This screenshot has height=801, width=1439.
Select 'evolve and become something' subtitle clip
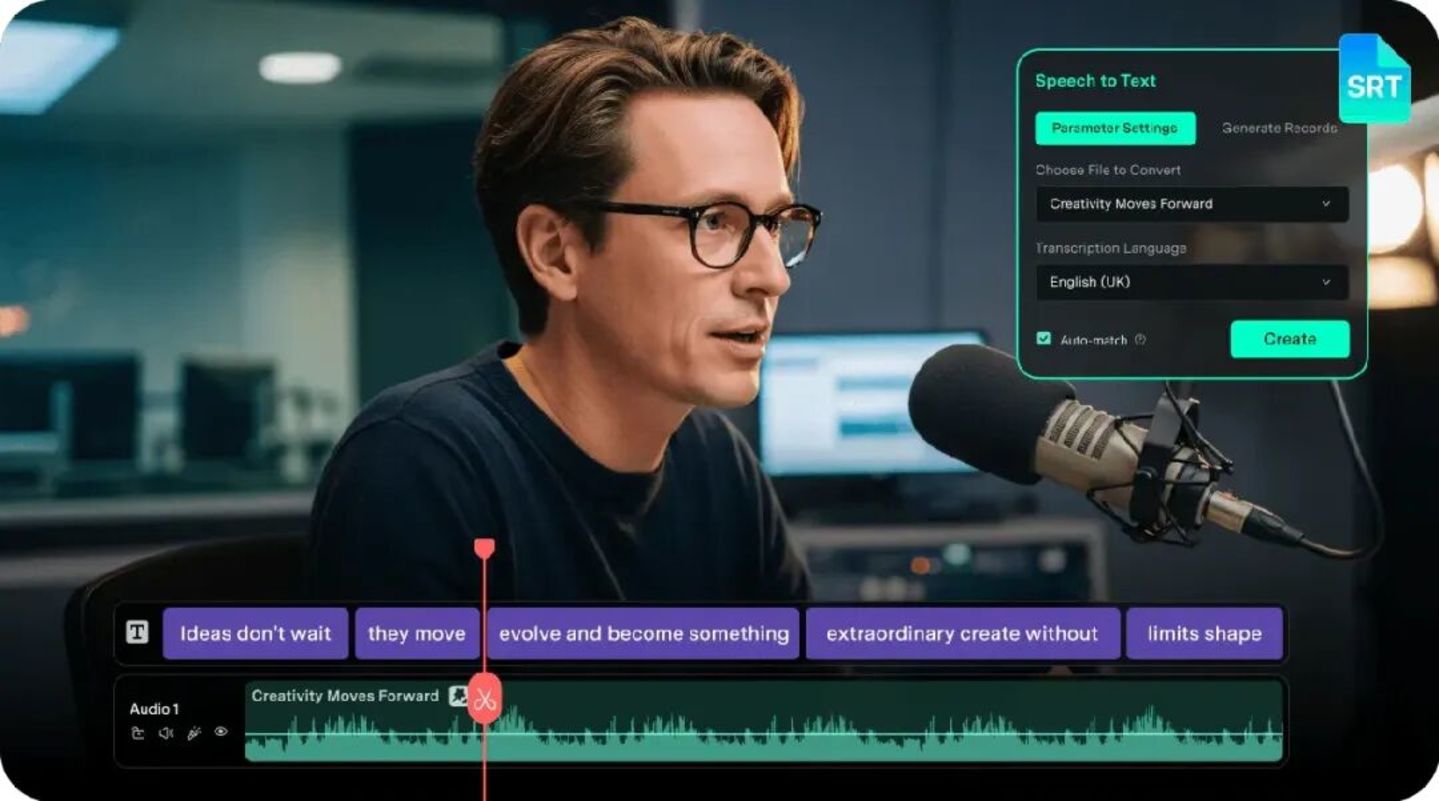click(x=644, y=634)
